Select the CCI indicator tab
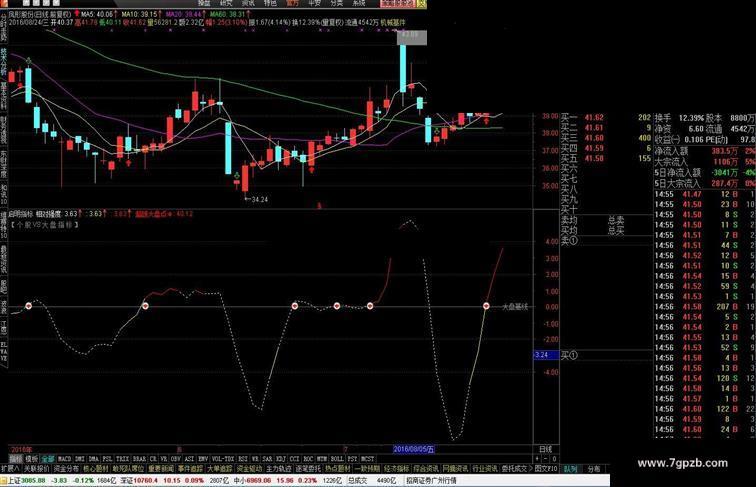Viewport: 756px width, 487px height. point(294,459)
